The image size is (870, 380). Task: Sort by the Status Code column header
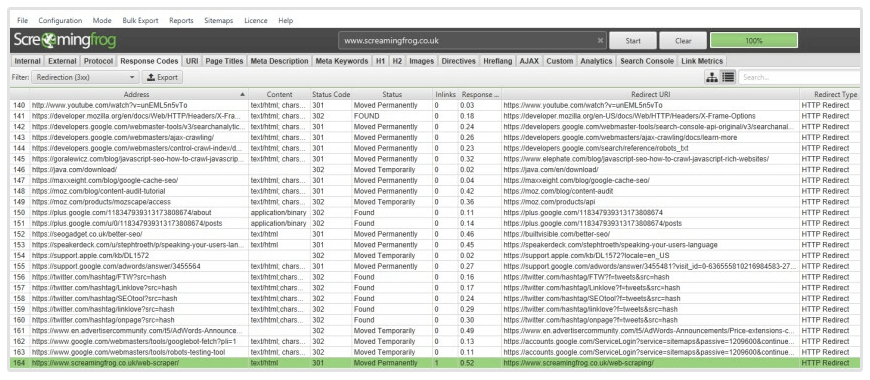[331, 94]
